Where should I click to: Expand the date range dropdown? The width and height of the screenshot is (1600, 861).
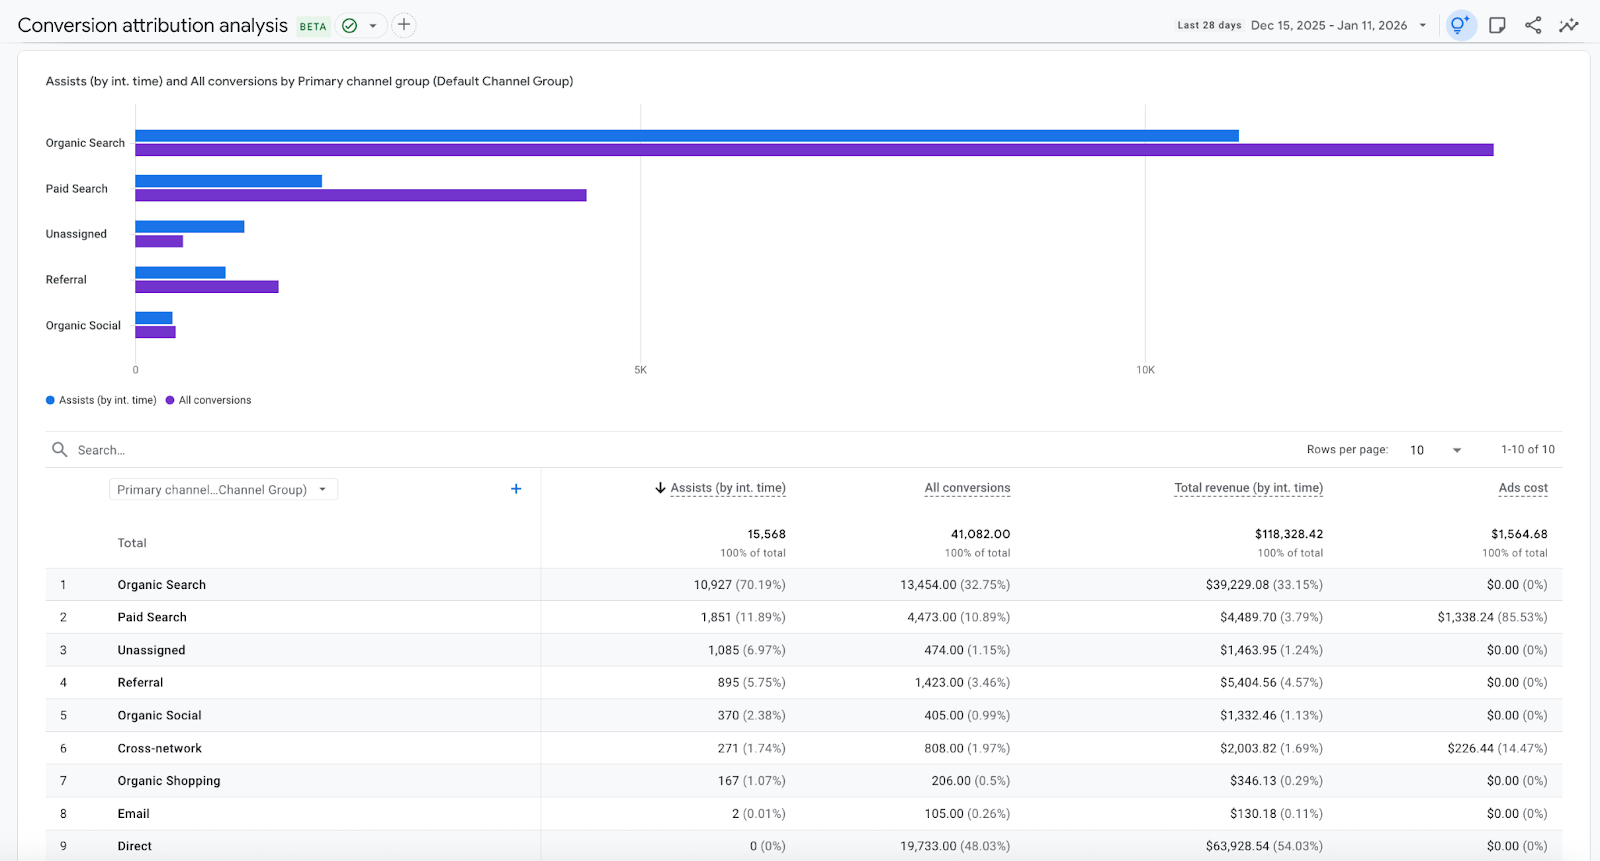tap(1422, 26)
